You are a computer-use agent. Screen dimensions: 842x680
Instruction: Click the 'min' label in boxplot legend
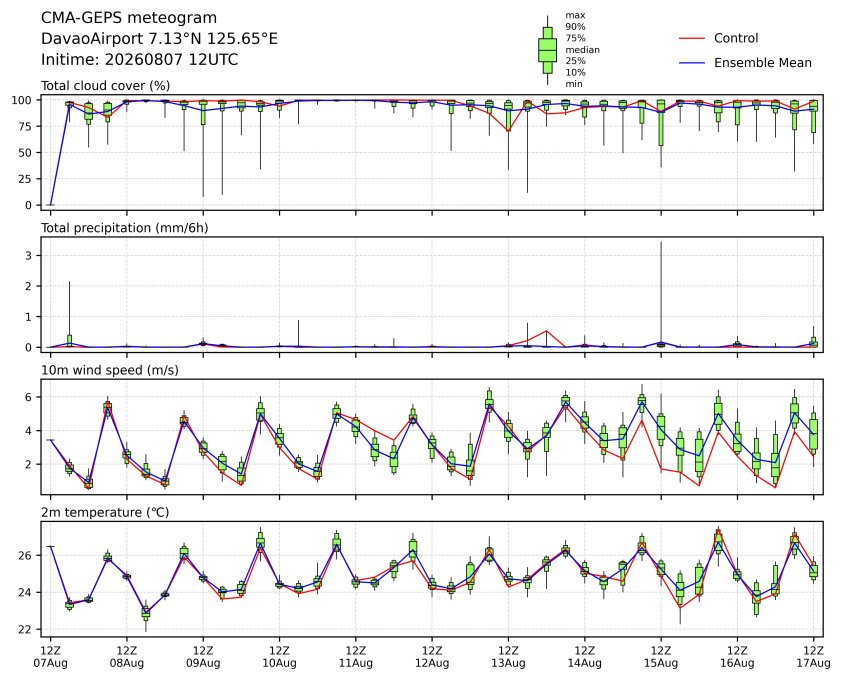[x=574, y=84]
